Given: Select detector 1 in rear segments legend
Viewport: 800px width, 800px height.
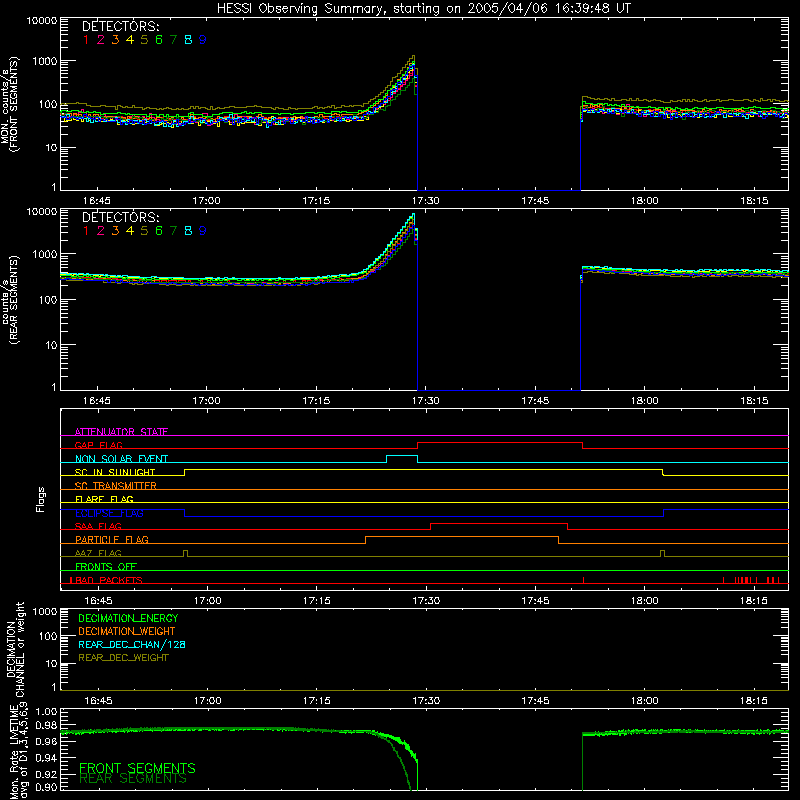Looking at the screenshot, I should pyautogui.click(x=86, y=231).
